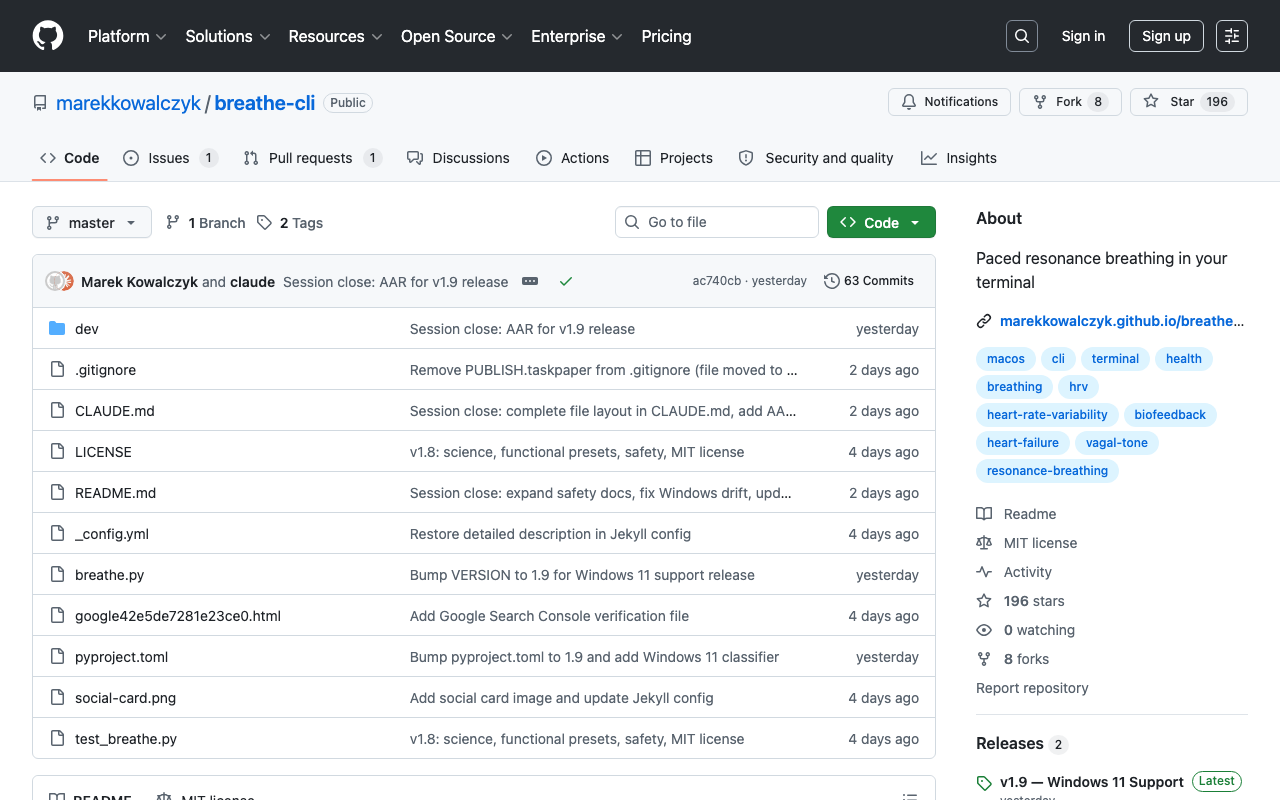Click the Sign in link

pos(1083,36)
